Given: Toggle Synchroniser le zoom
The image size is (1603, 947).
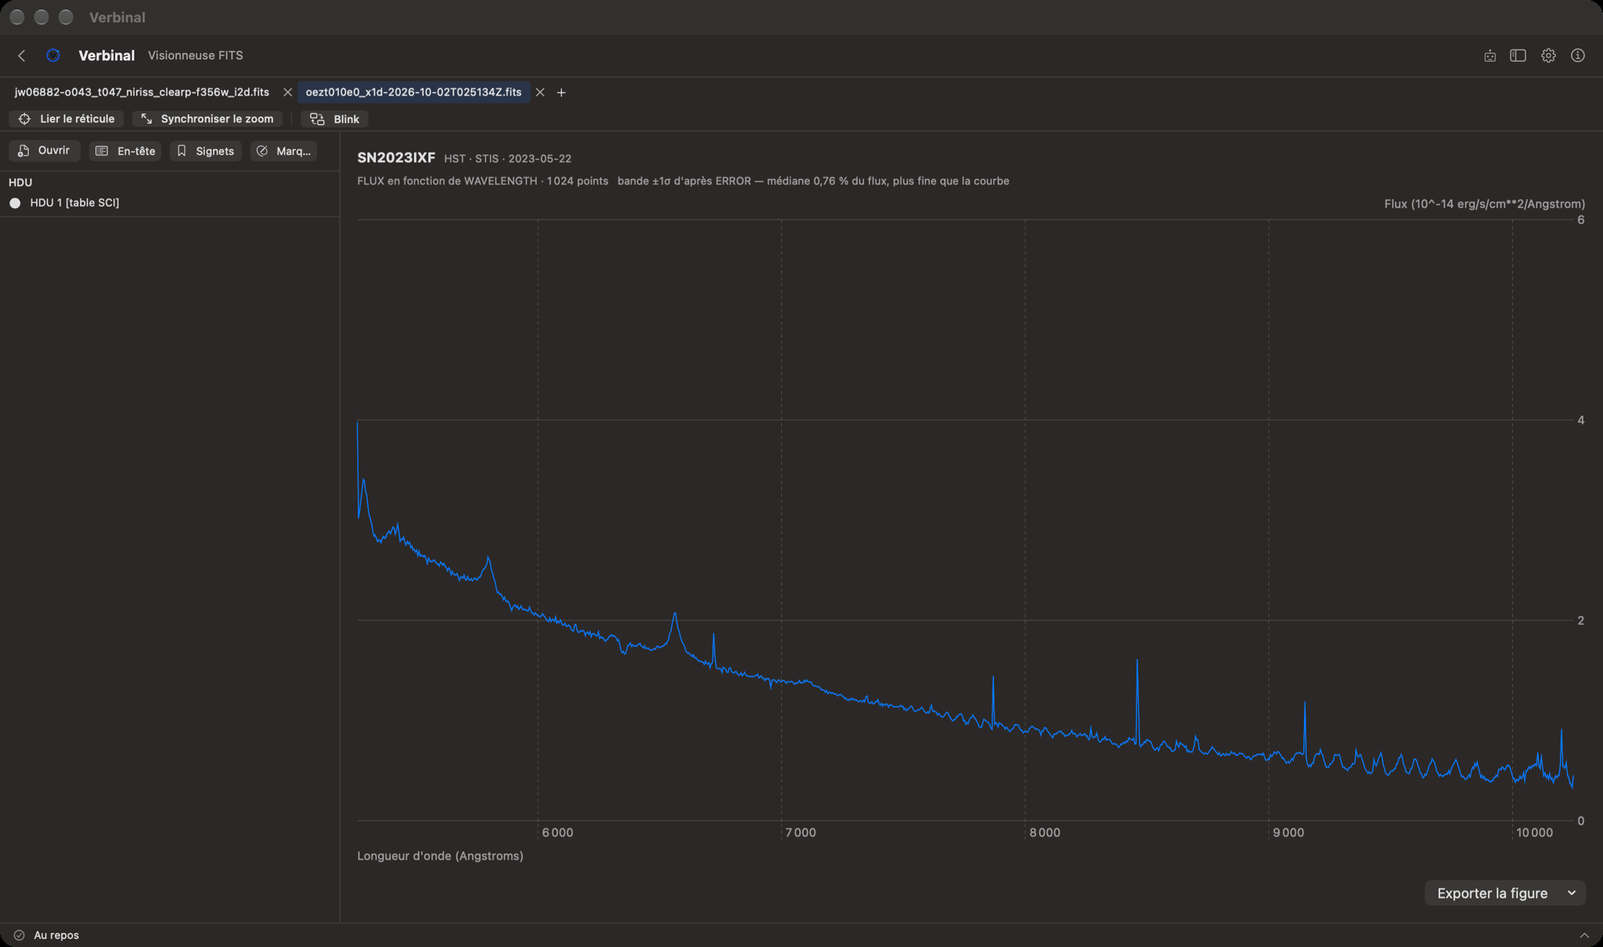Looking at the screenshot, I should (x=207, y=119).
